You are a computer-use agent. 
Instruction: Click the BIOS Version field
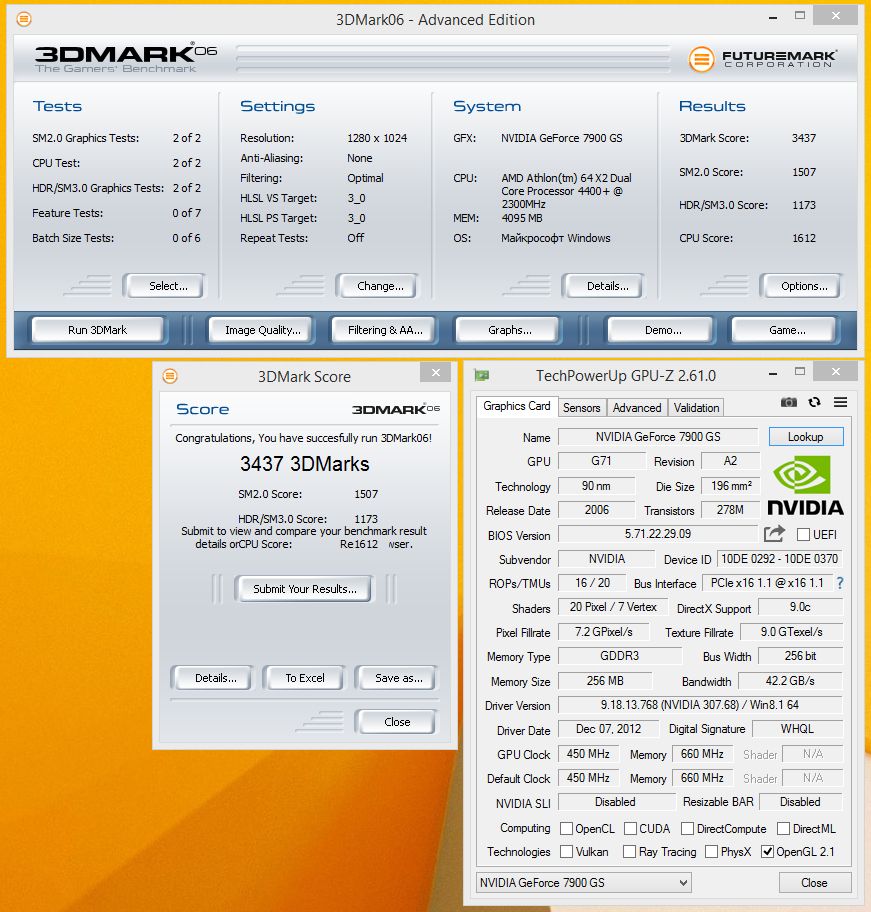coord(658,533)
